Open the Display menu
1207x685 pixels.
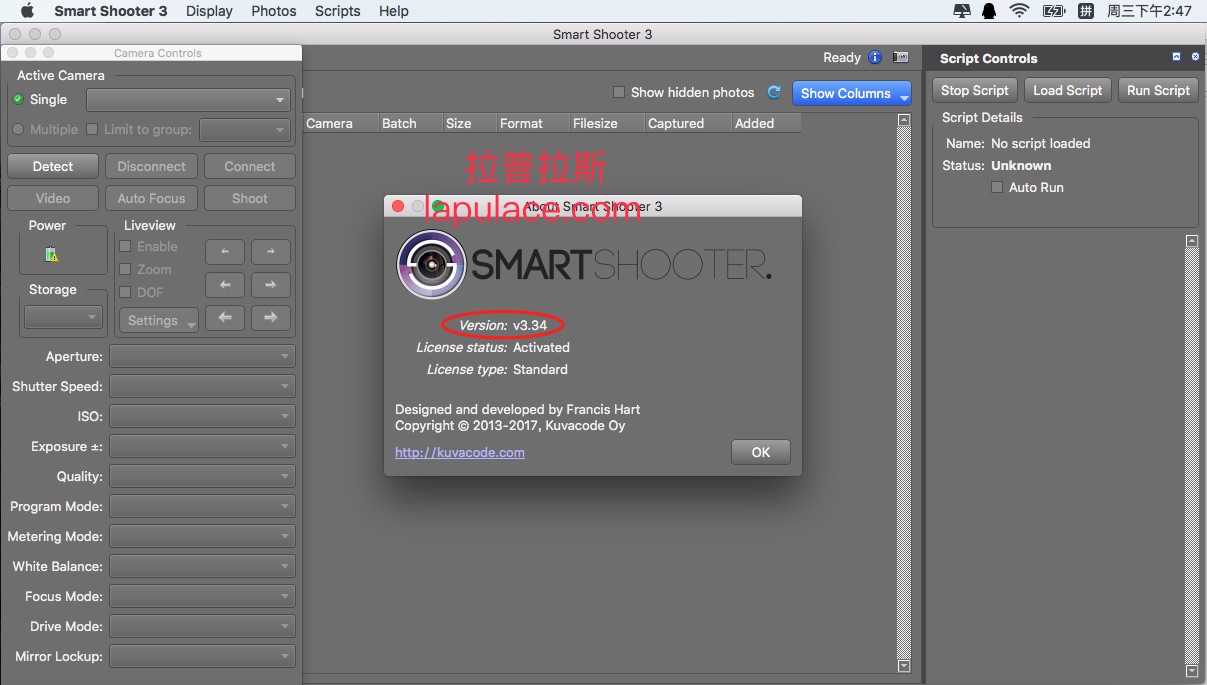coord(209,11)
